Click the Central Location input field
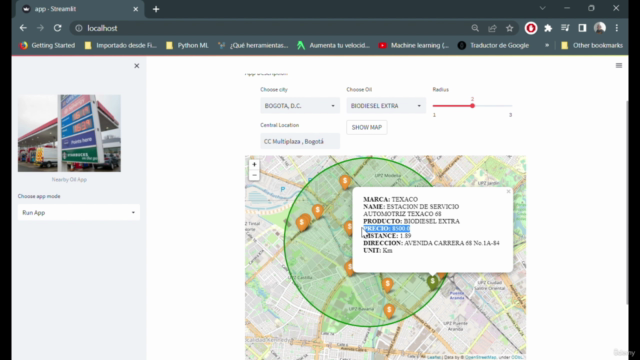 300,141
